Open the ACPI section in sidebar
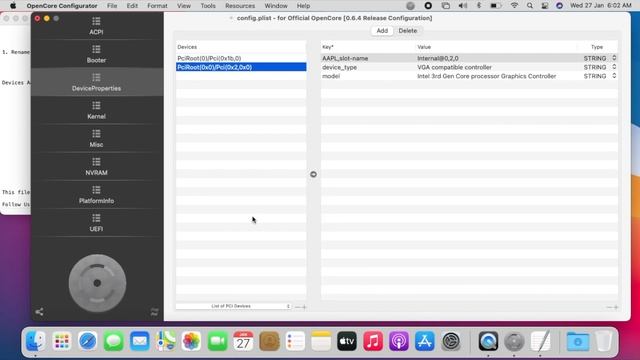Viewport: 640px width, 360px height. click(96, 26)
